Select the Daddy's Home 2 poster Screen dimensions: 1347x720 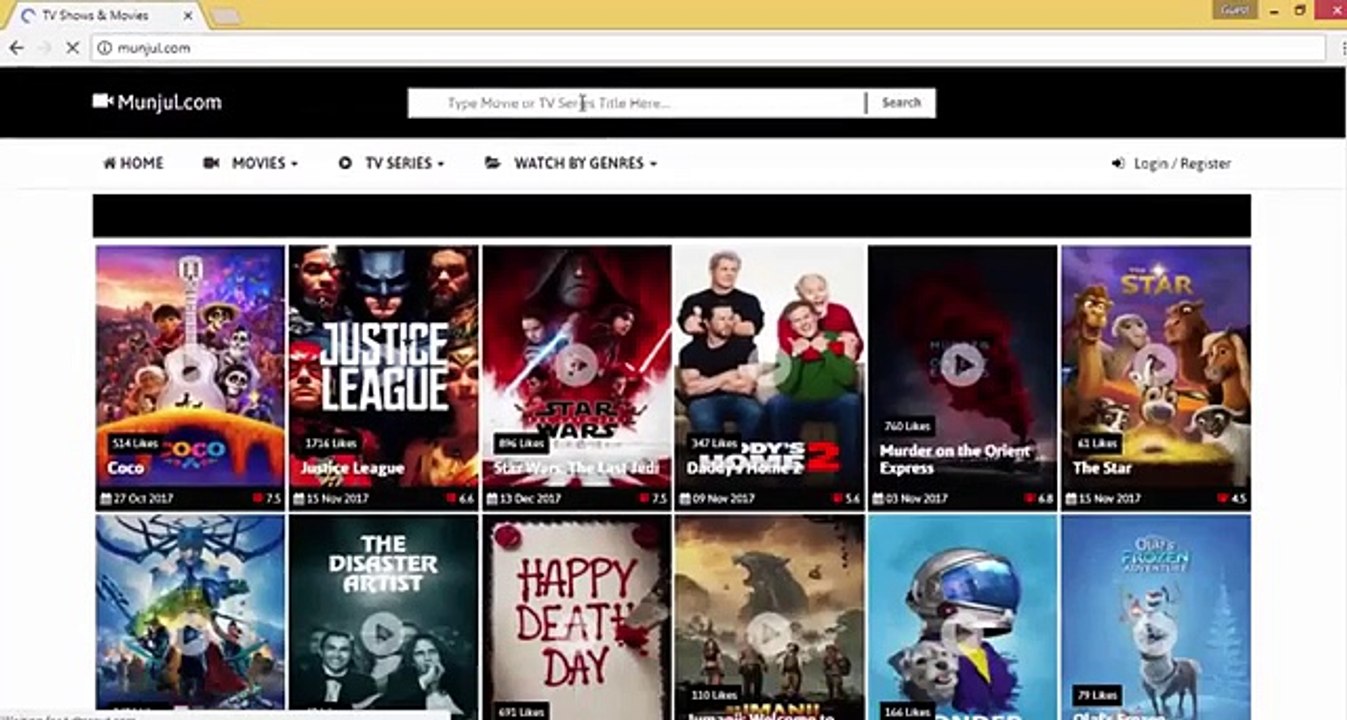point(769,378)
